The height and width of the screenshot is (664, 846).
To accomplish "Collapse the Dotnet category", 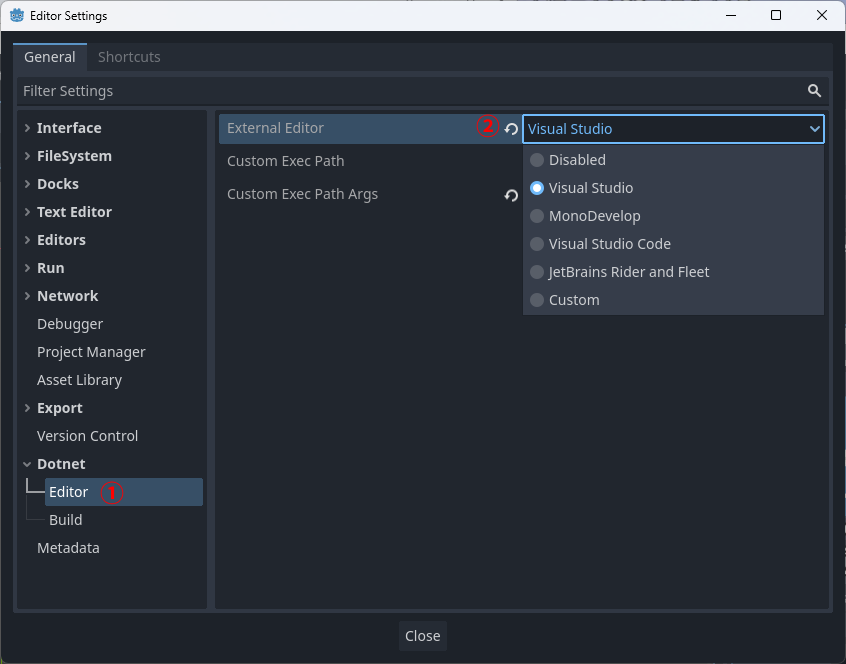I will coord(27,464).
